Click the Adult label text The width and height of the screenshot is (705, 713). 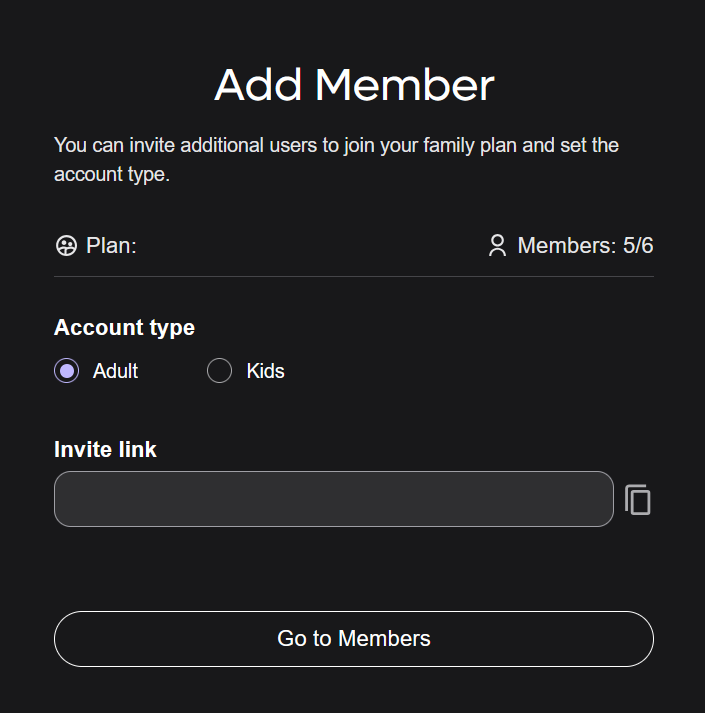115,371
